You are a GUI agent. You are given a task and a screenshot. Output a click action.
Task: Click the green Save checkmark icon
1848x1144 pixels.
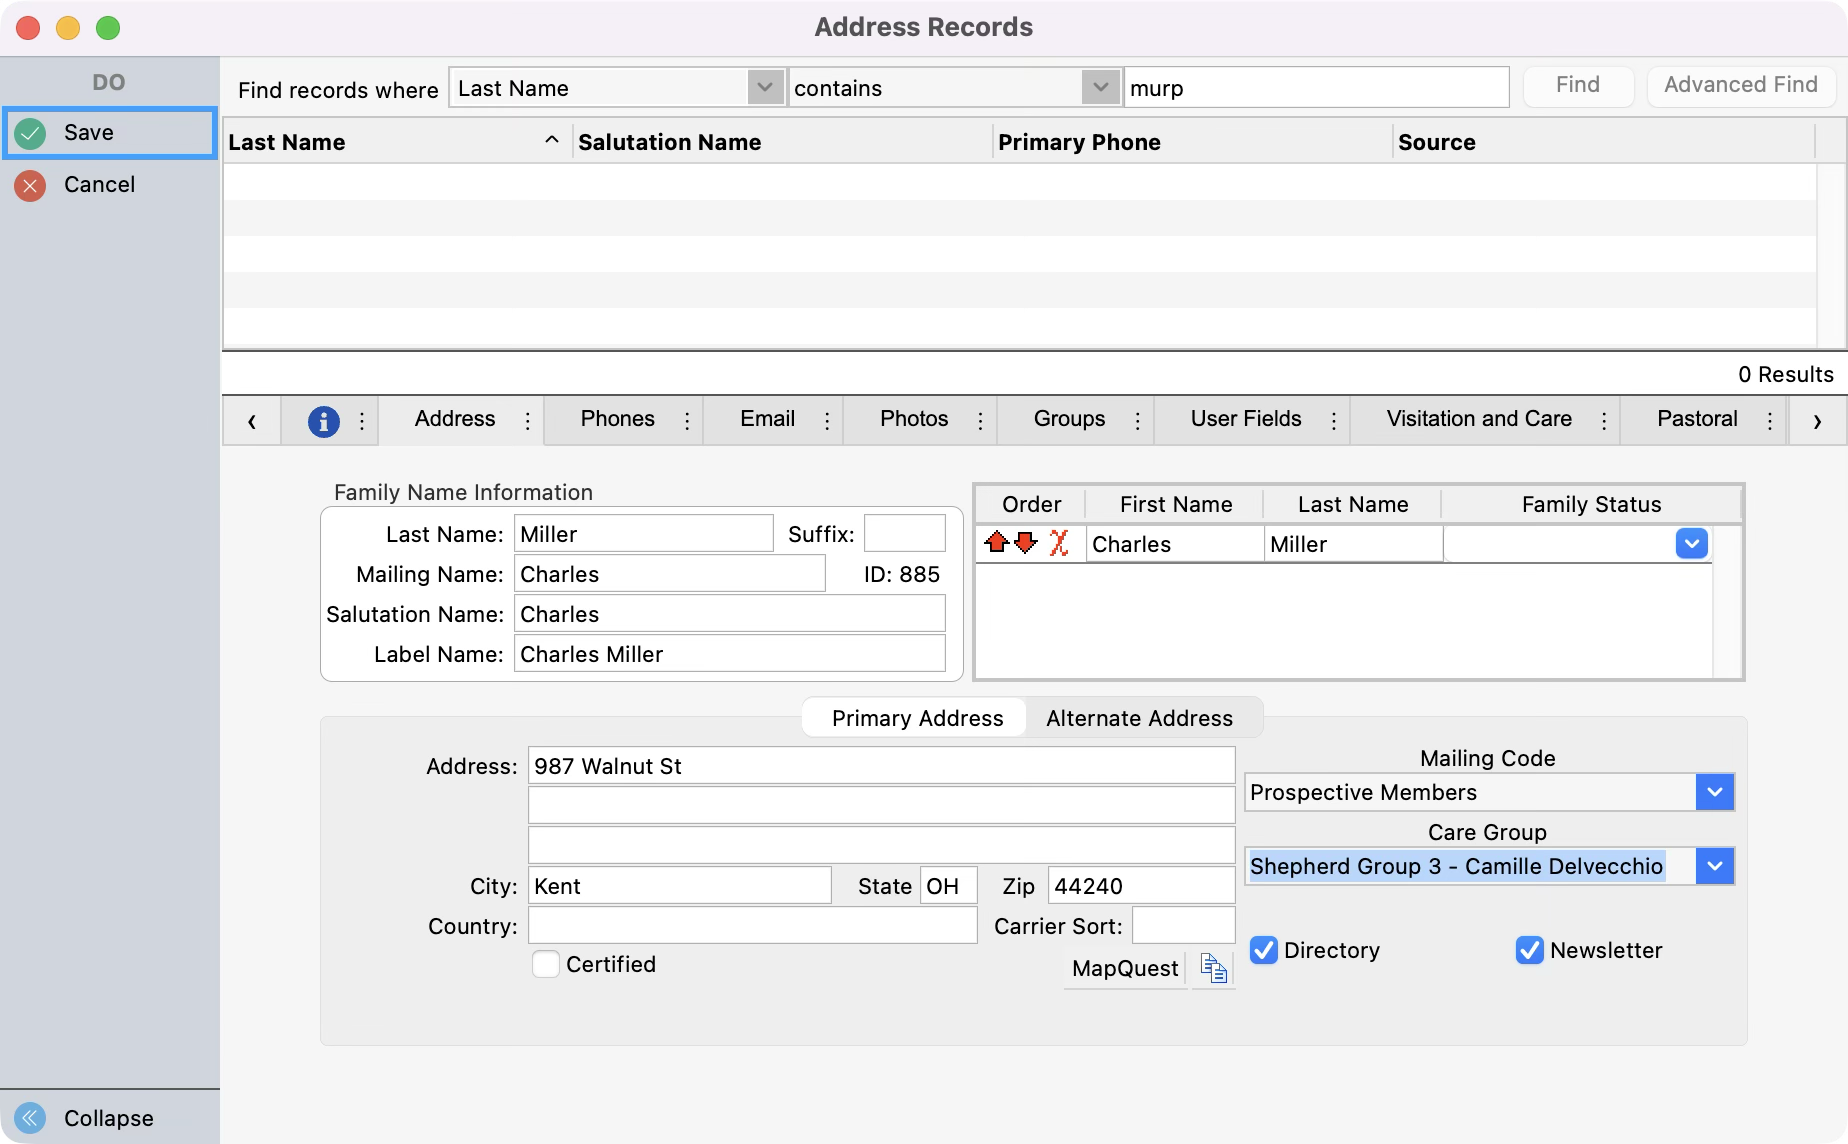coord(31,133)
